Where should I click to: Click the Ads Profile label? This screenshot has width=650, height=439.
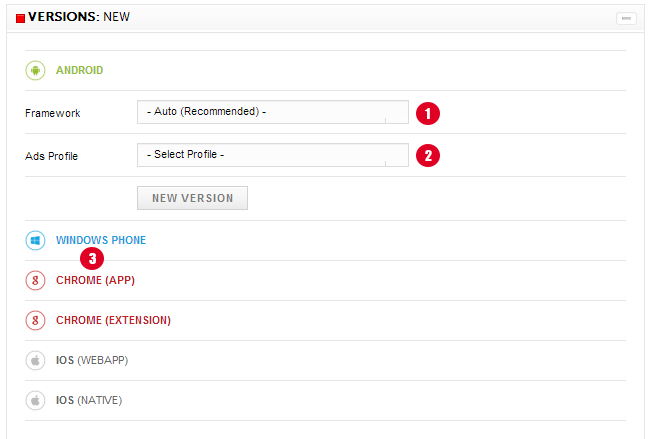pos(51,156)
